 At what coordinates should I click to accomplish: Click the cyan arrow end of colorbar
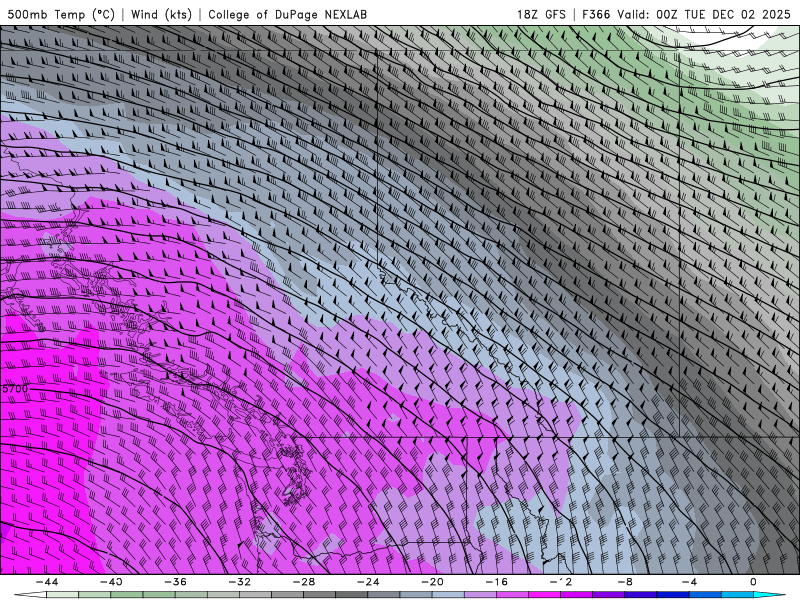click(x=769, y=595)
